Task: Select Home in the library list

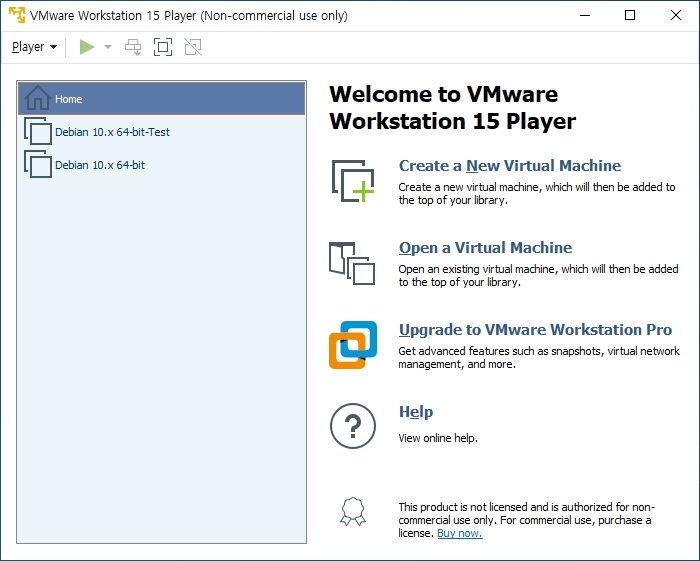Action: tap(162, 99)
